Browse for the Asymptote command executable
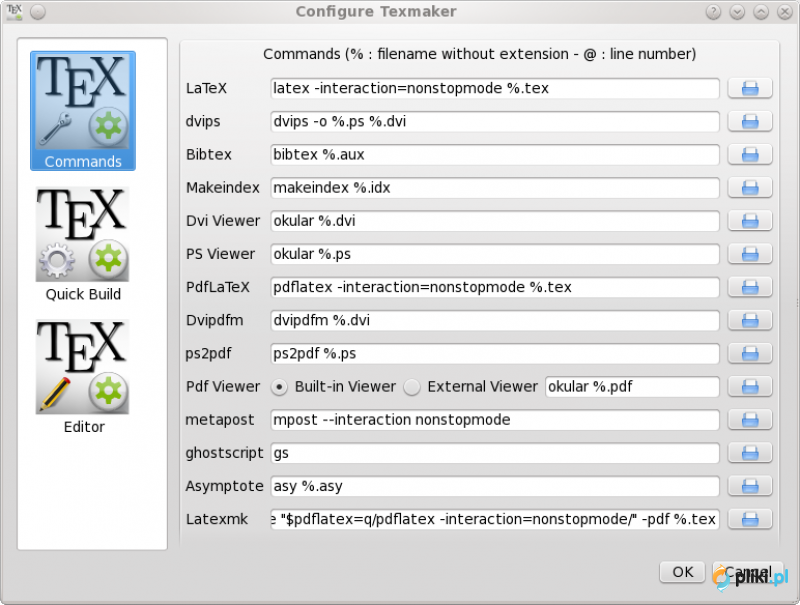 [x=749, y=486]
